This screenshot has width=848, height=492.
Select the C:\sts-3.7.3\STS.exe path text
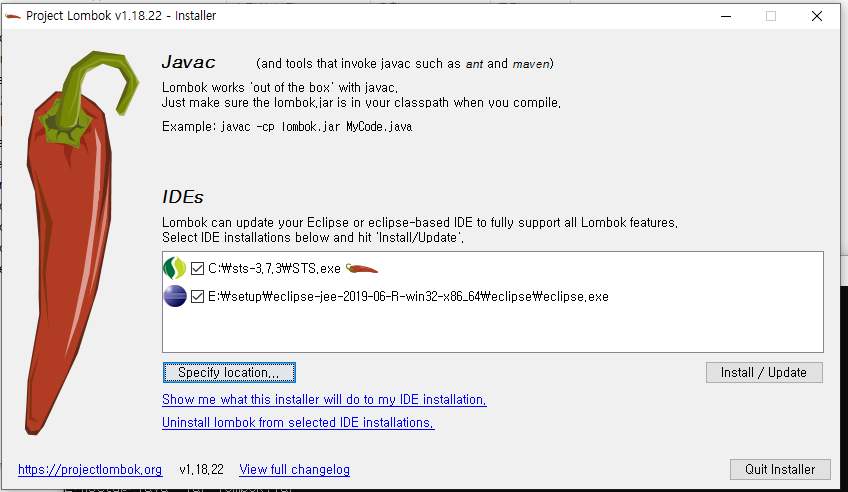coord(274,268)
